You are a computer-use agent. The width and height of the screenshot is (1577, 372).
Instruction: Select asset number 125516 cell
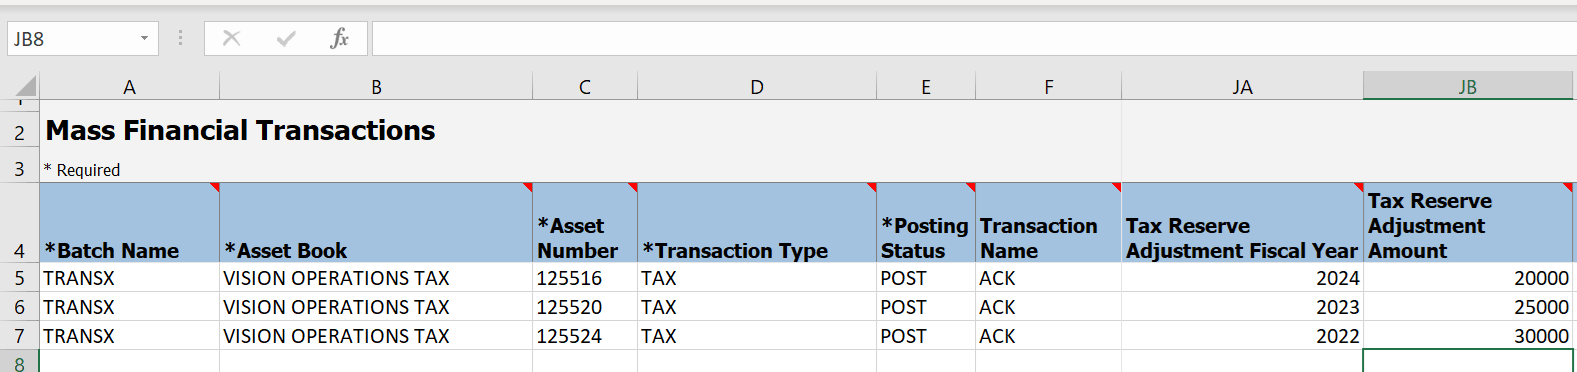point(585,278)
